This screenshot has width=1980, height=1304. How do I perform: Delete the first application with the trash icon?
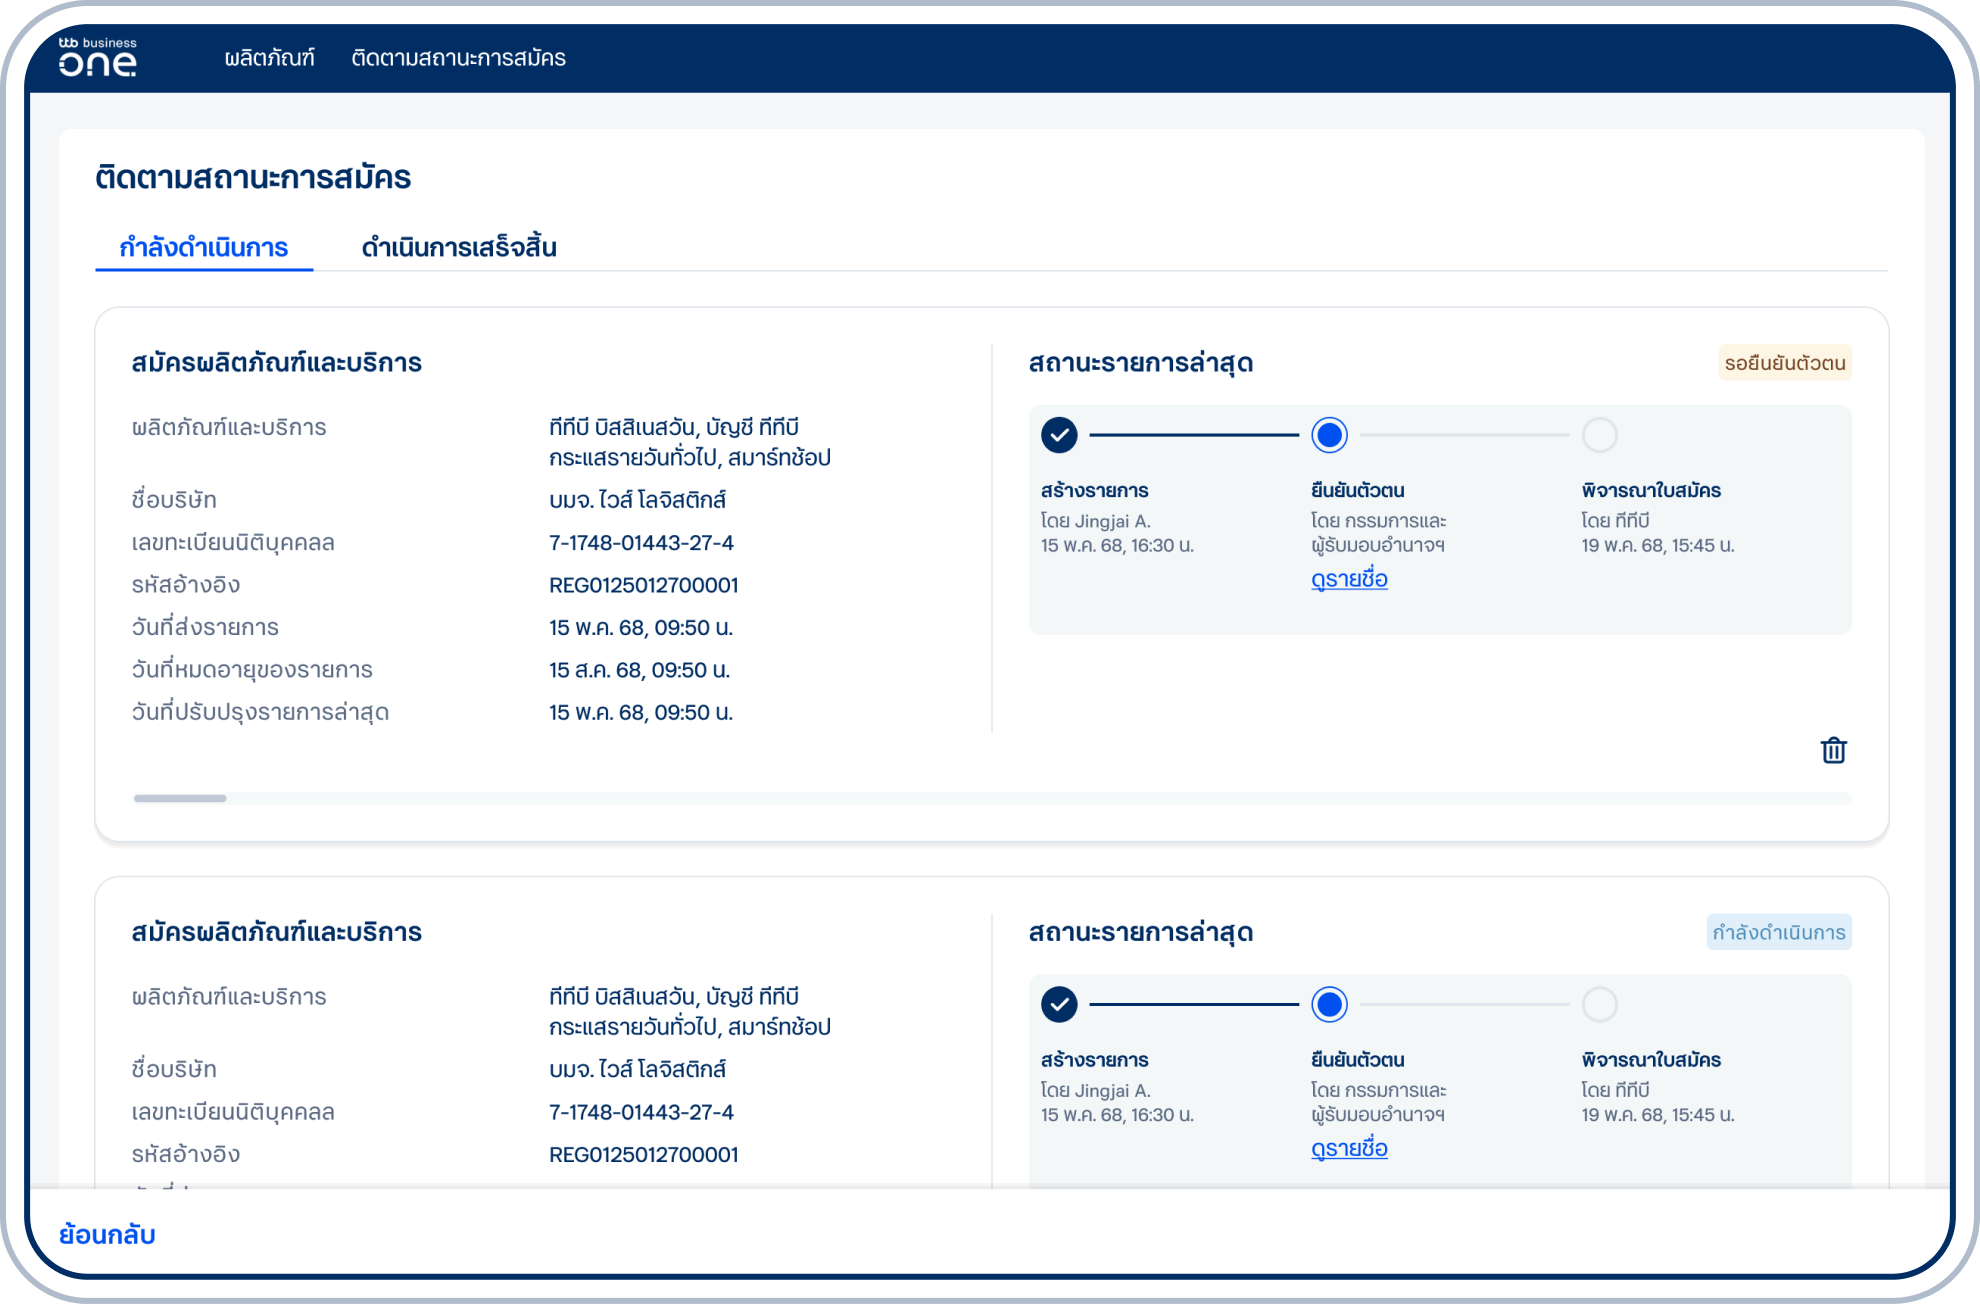(1833, 750)
